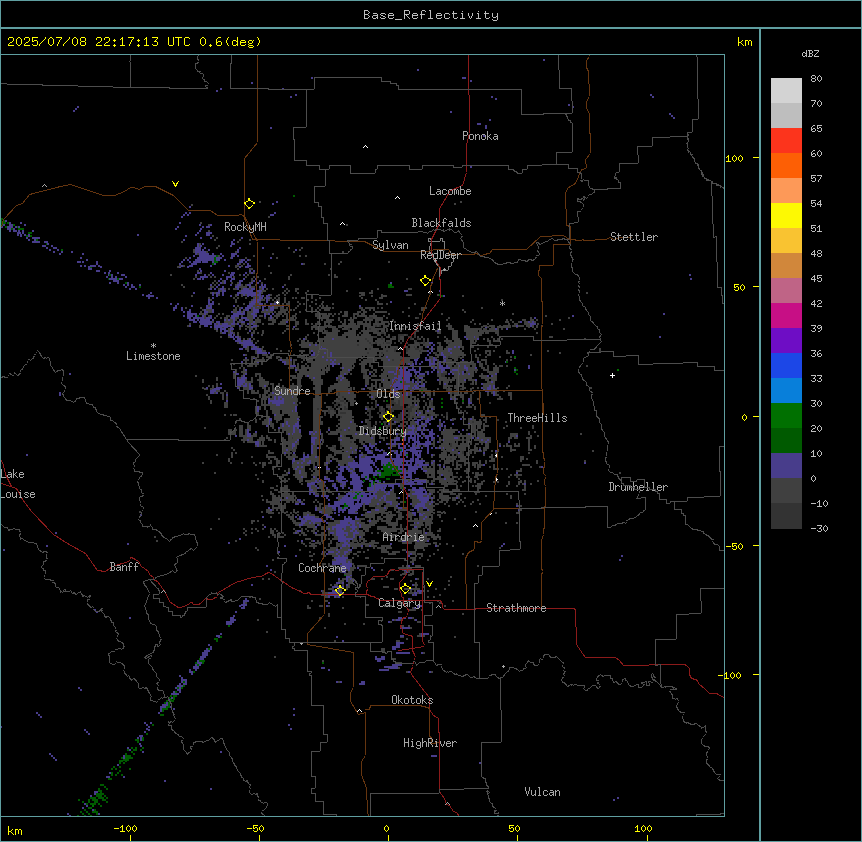Select the orange 57-60 dBZ legend swatch
Image resolution: width=862 pixels, height=842 pixels.
[x=786, y=165]
